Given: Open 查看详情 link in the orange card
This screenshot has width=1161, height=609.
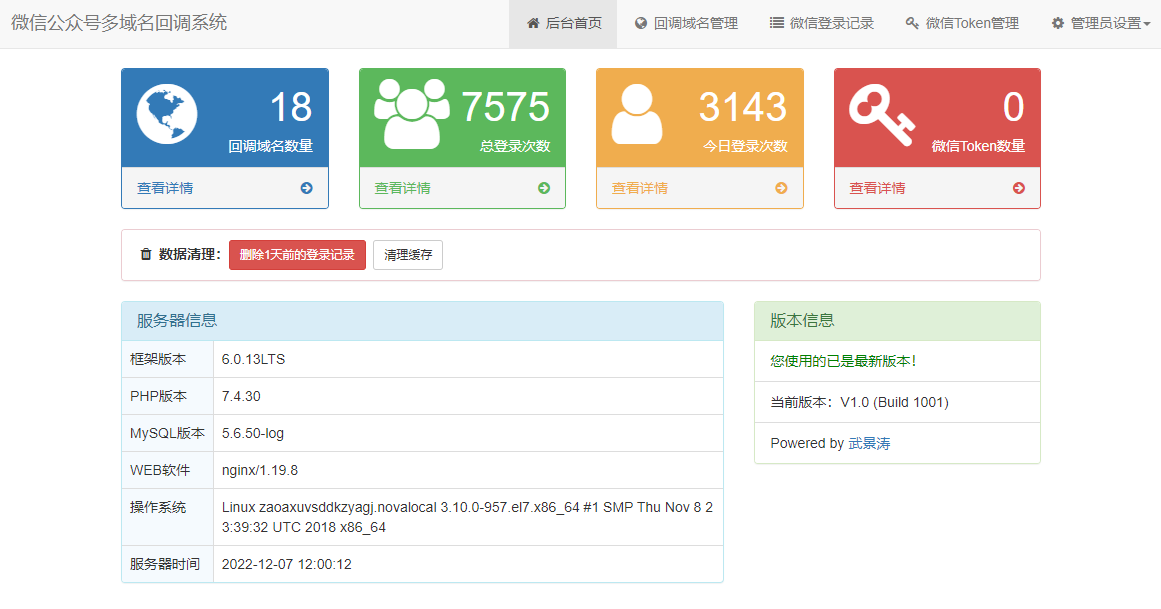Looking at the screenshot, I should pos(640,188).
